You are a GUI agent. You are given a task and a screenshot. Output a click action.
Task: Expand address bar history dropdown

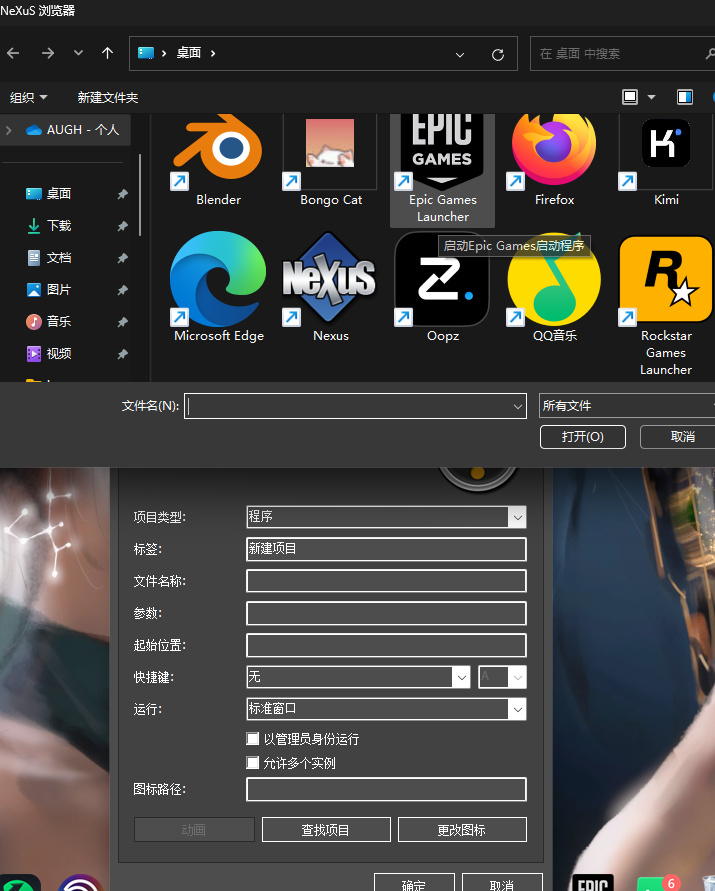pyautogui.click(x=460, y=55)
